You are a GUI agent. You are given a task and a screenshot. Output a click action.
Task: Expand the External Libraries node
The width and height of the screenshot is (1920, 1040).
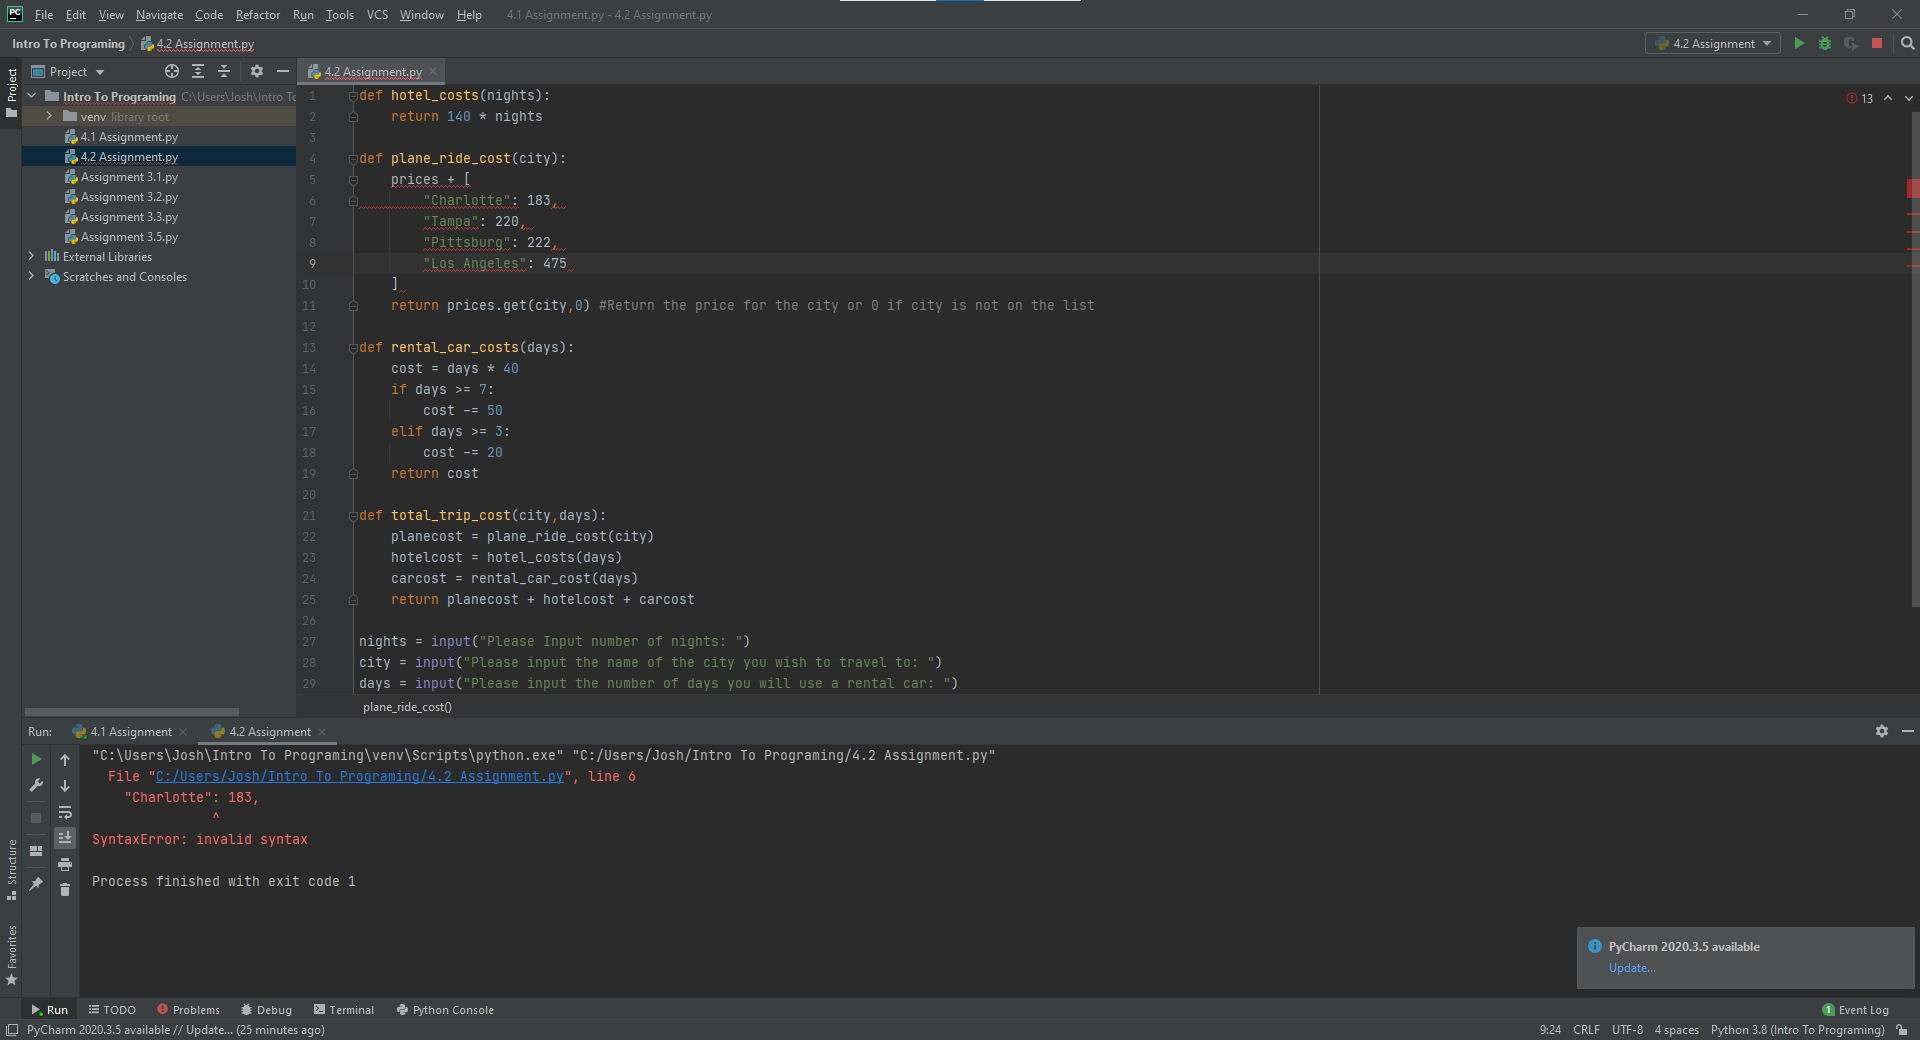tap(31, 256)
